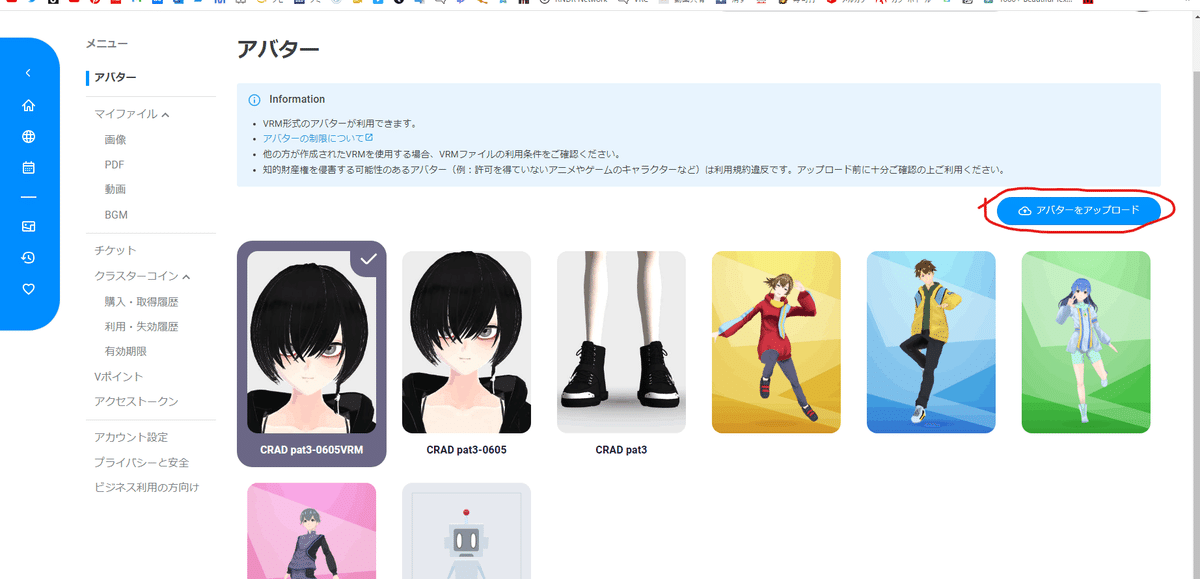The height and width of the screenshot is (579, 1200).
Task: Collapse the クラスターコイン section
Action: (x=186, y=276)
